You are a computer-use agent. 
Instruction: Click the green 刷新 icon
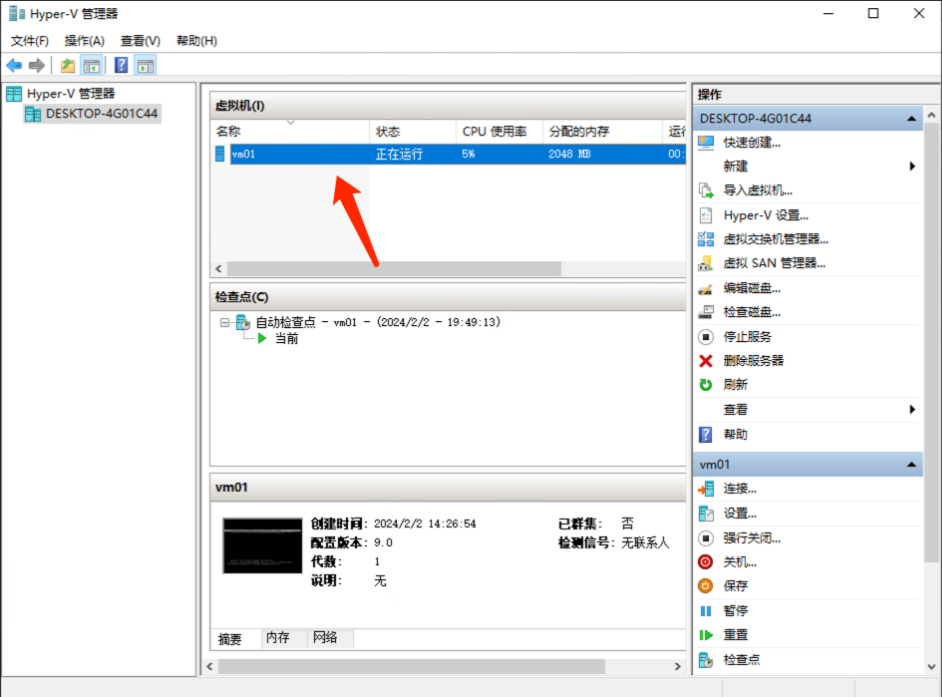tap(706, 385)
